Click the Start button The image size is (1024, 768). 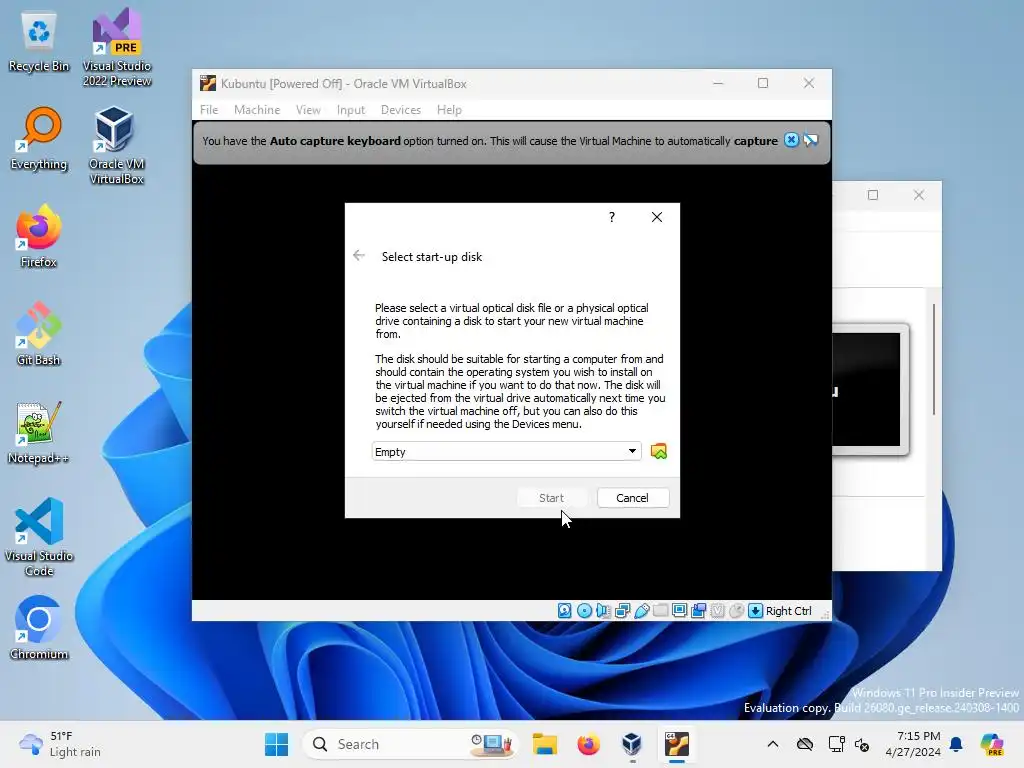click(551, 498)
